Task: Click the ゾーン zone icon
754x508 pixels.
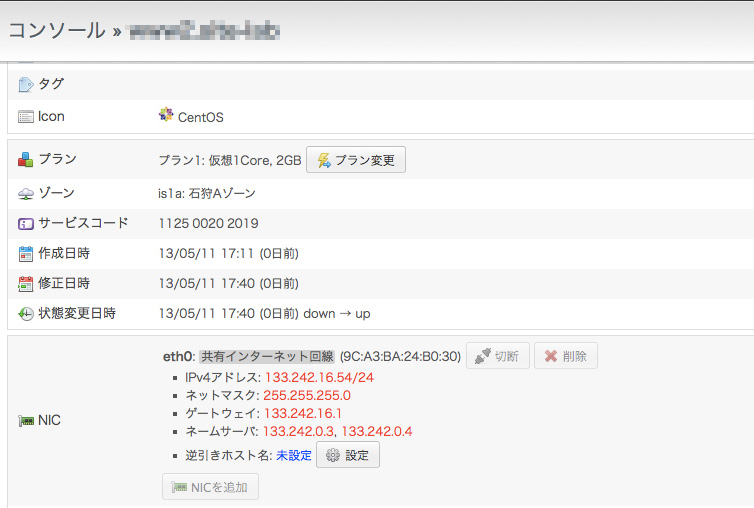Action: [26, 193]
